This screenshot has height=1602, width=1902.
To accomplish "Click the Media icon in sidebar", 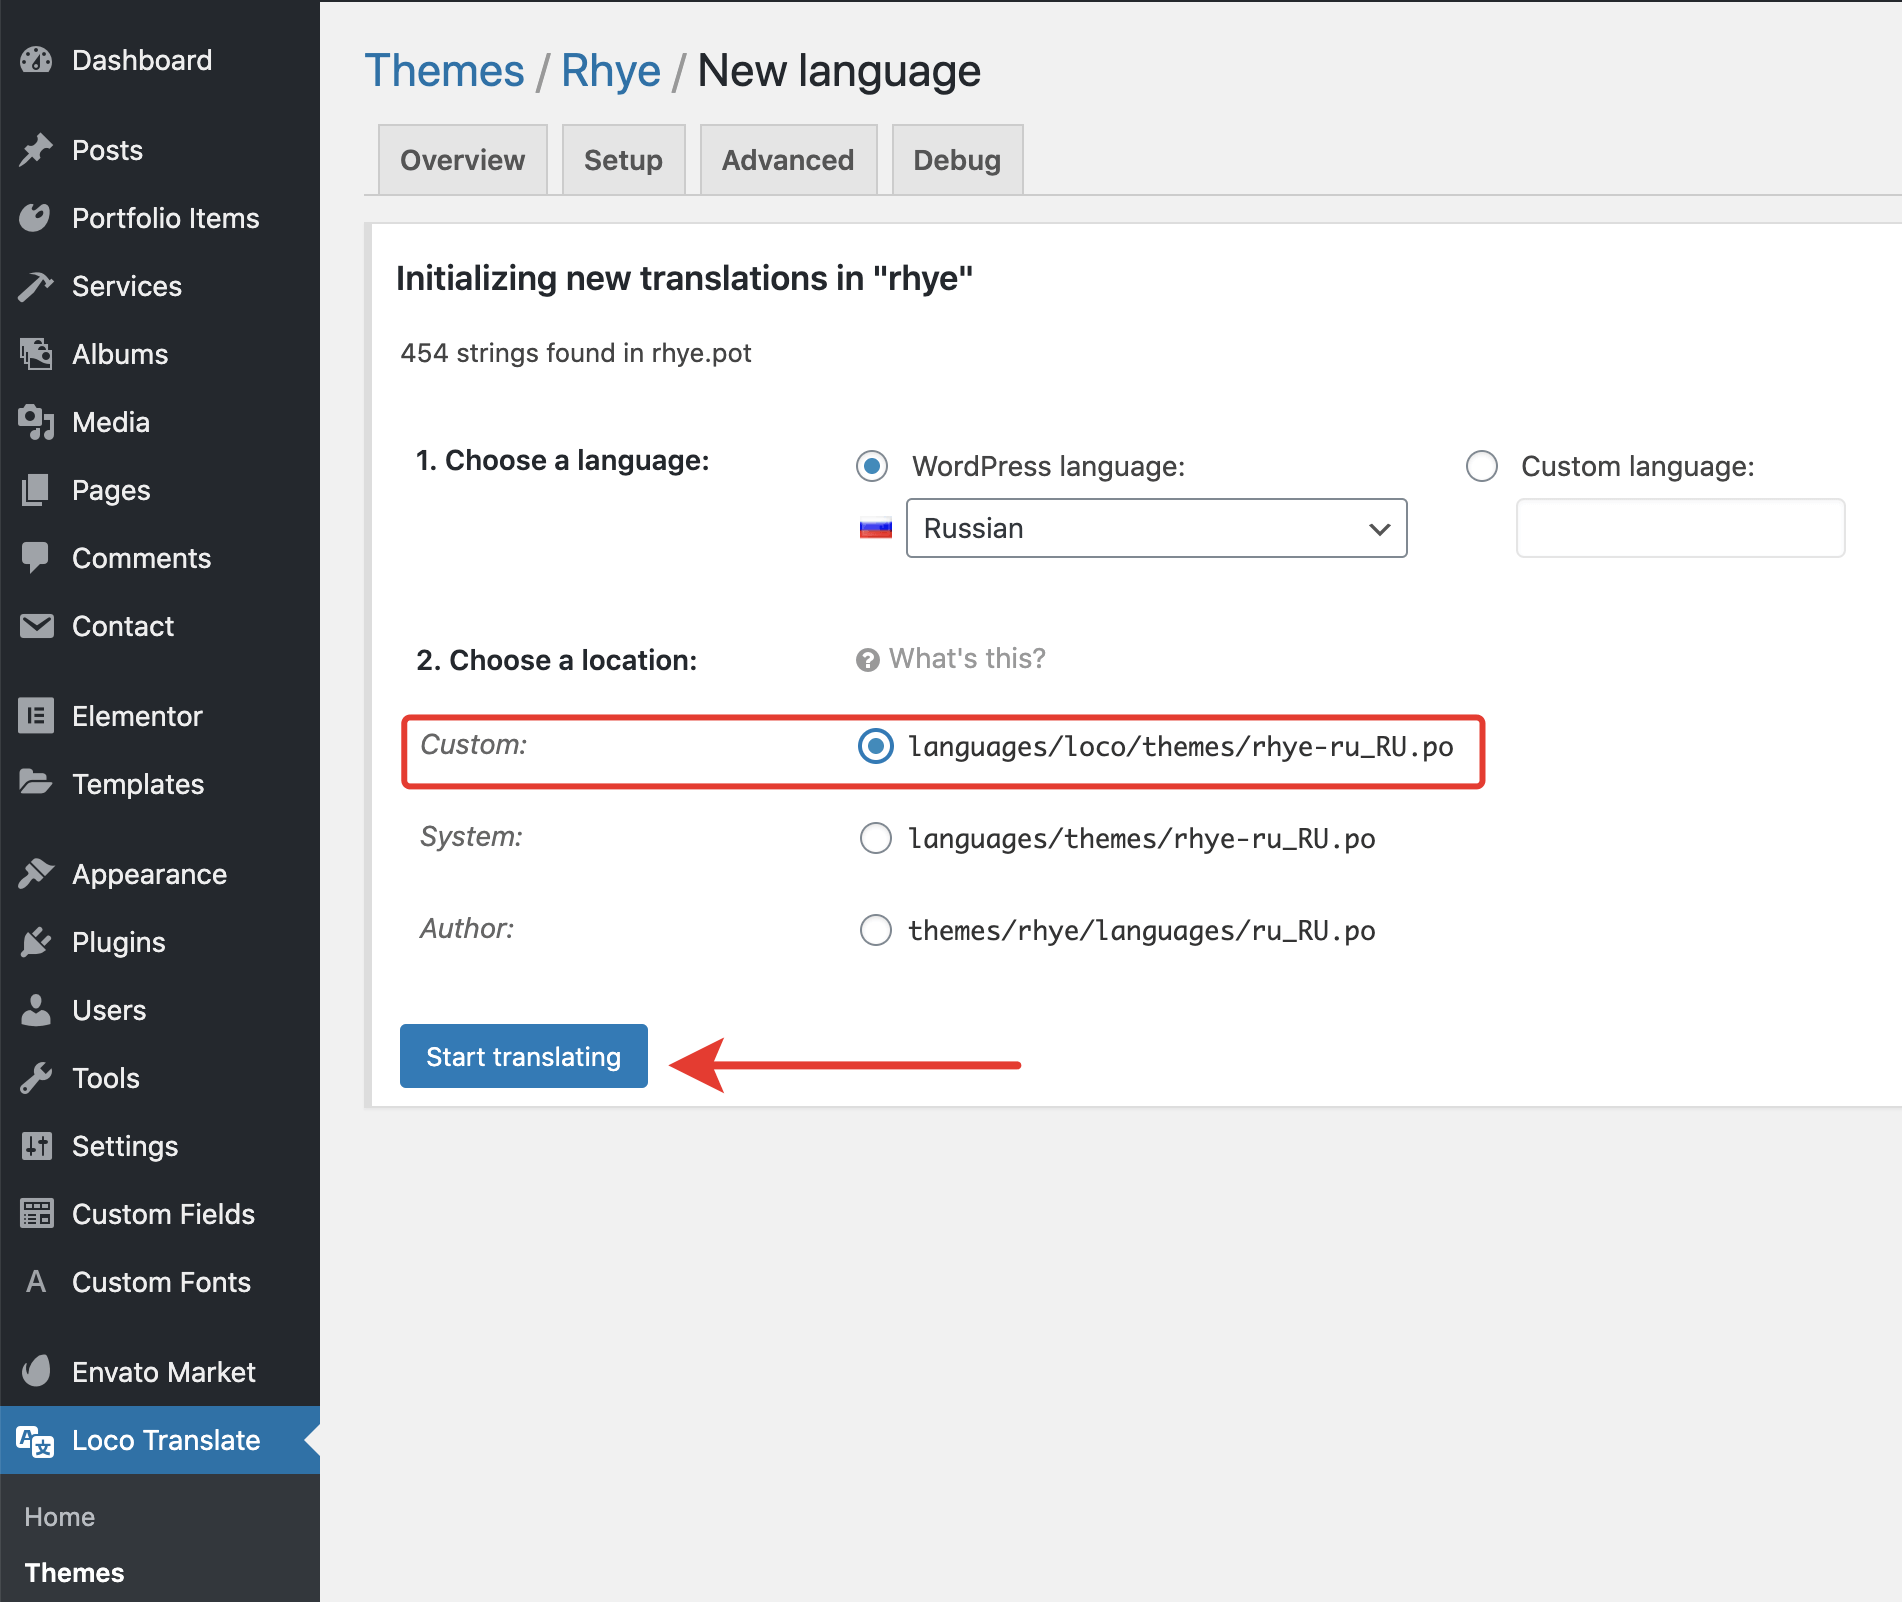I will pos(36,422).
